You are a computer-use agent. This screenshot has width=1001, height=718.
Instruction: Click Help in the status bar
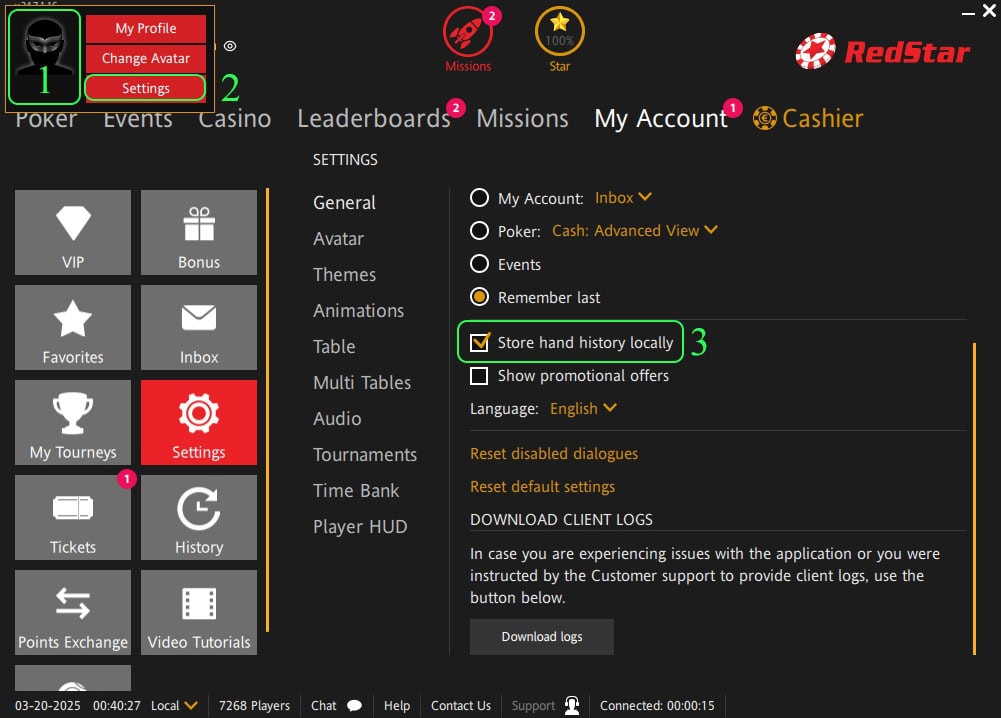click(x=396, y=706)
